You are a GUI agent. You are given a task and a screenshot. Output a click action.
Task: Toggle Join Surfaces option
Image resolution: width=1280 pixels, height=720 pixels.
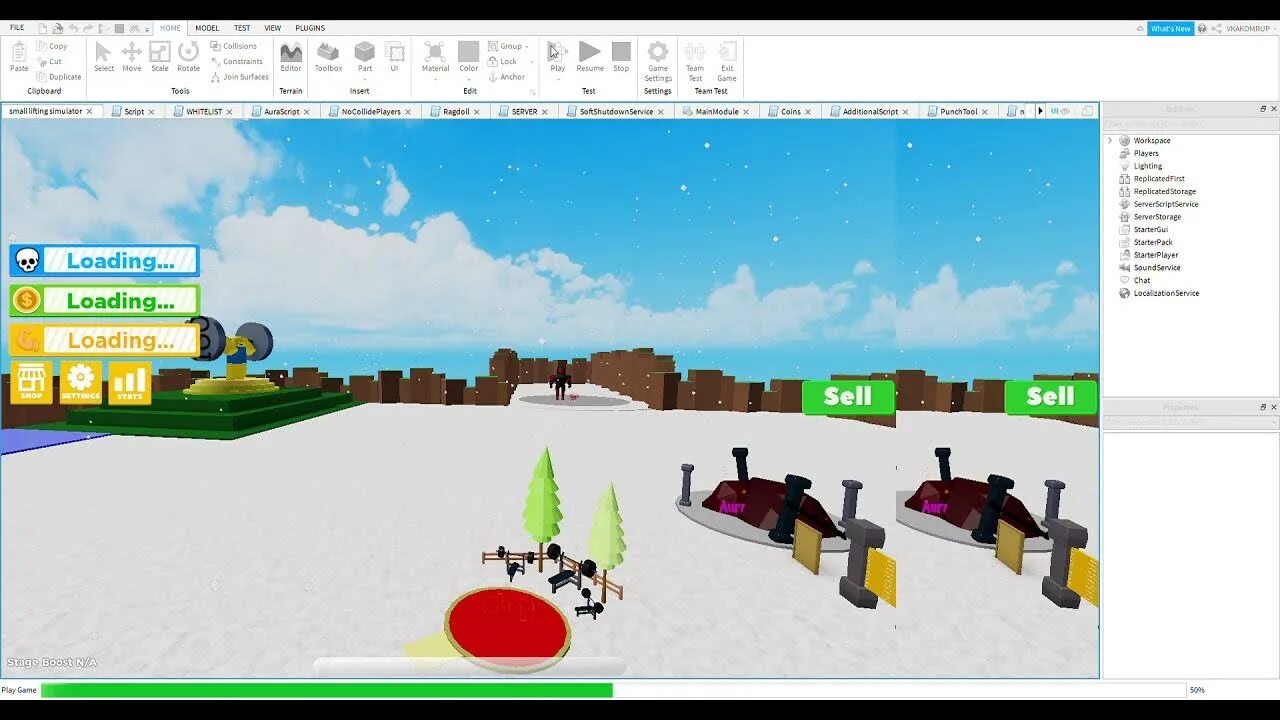(240, 77)
